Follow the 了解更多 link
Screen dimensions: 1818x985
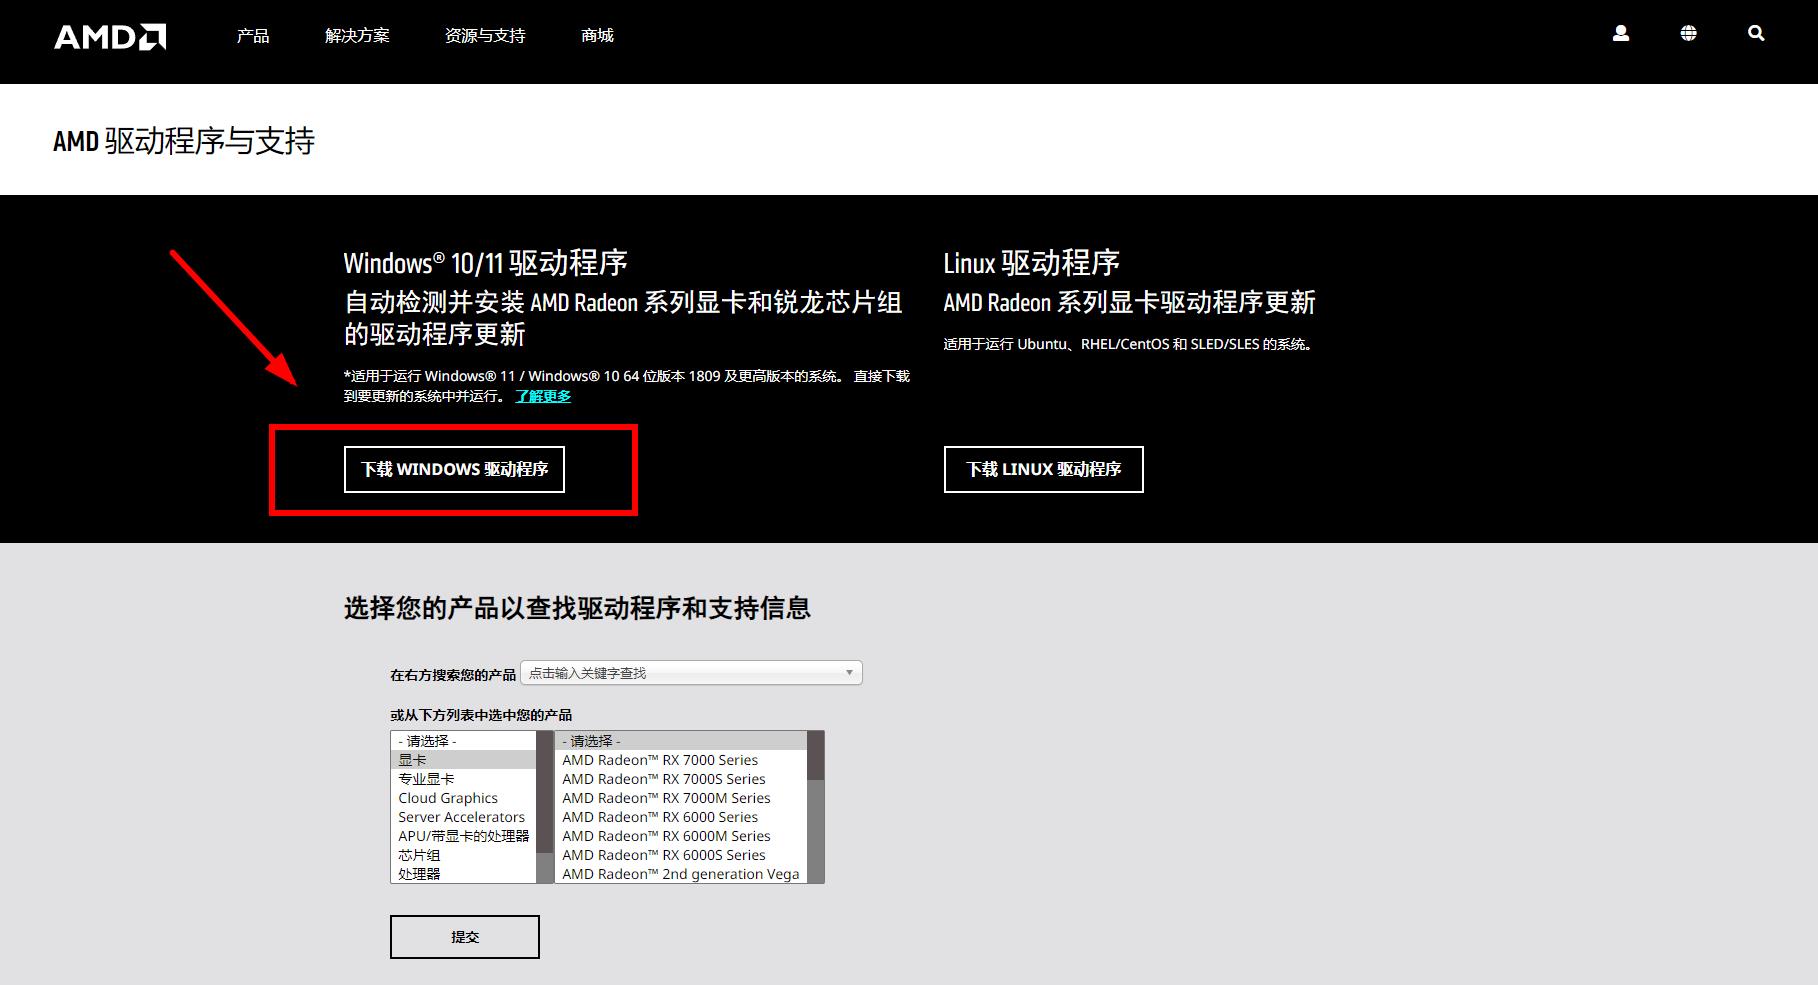[543, 396]
